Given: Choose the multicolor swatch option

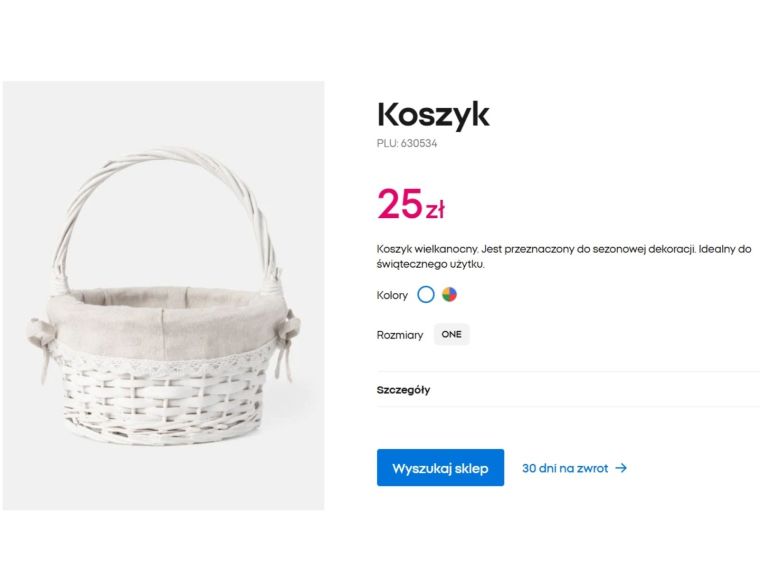Looking at the screenshot, I should coord(450,295).
